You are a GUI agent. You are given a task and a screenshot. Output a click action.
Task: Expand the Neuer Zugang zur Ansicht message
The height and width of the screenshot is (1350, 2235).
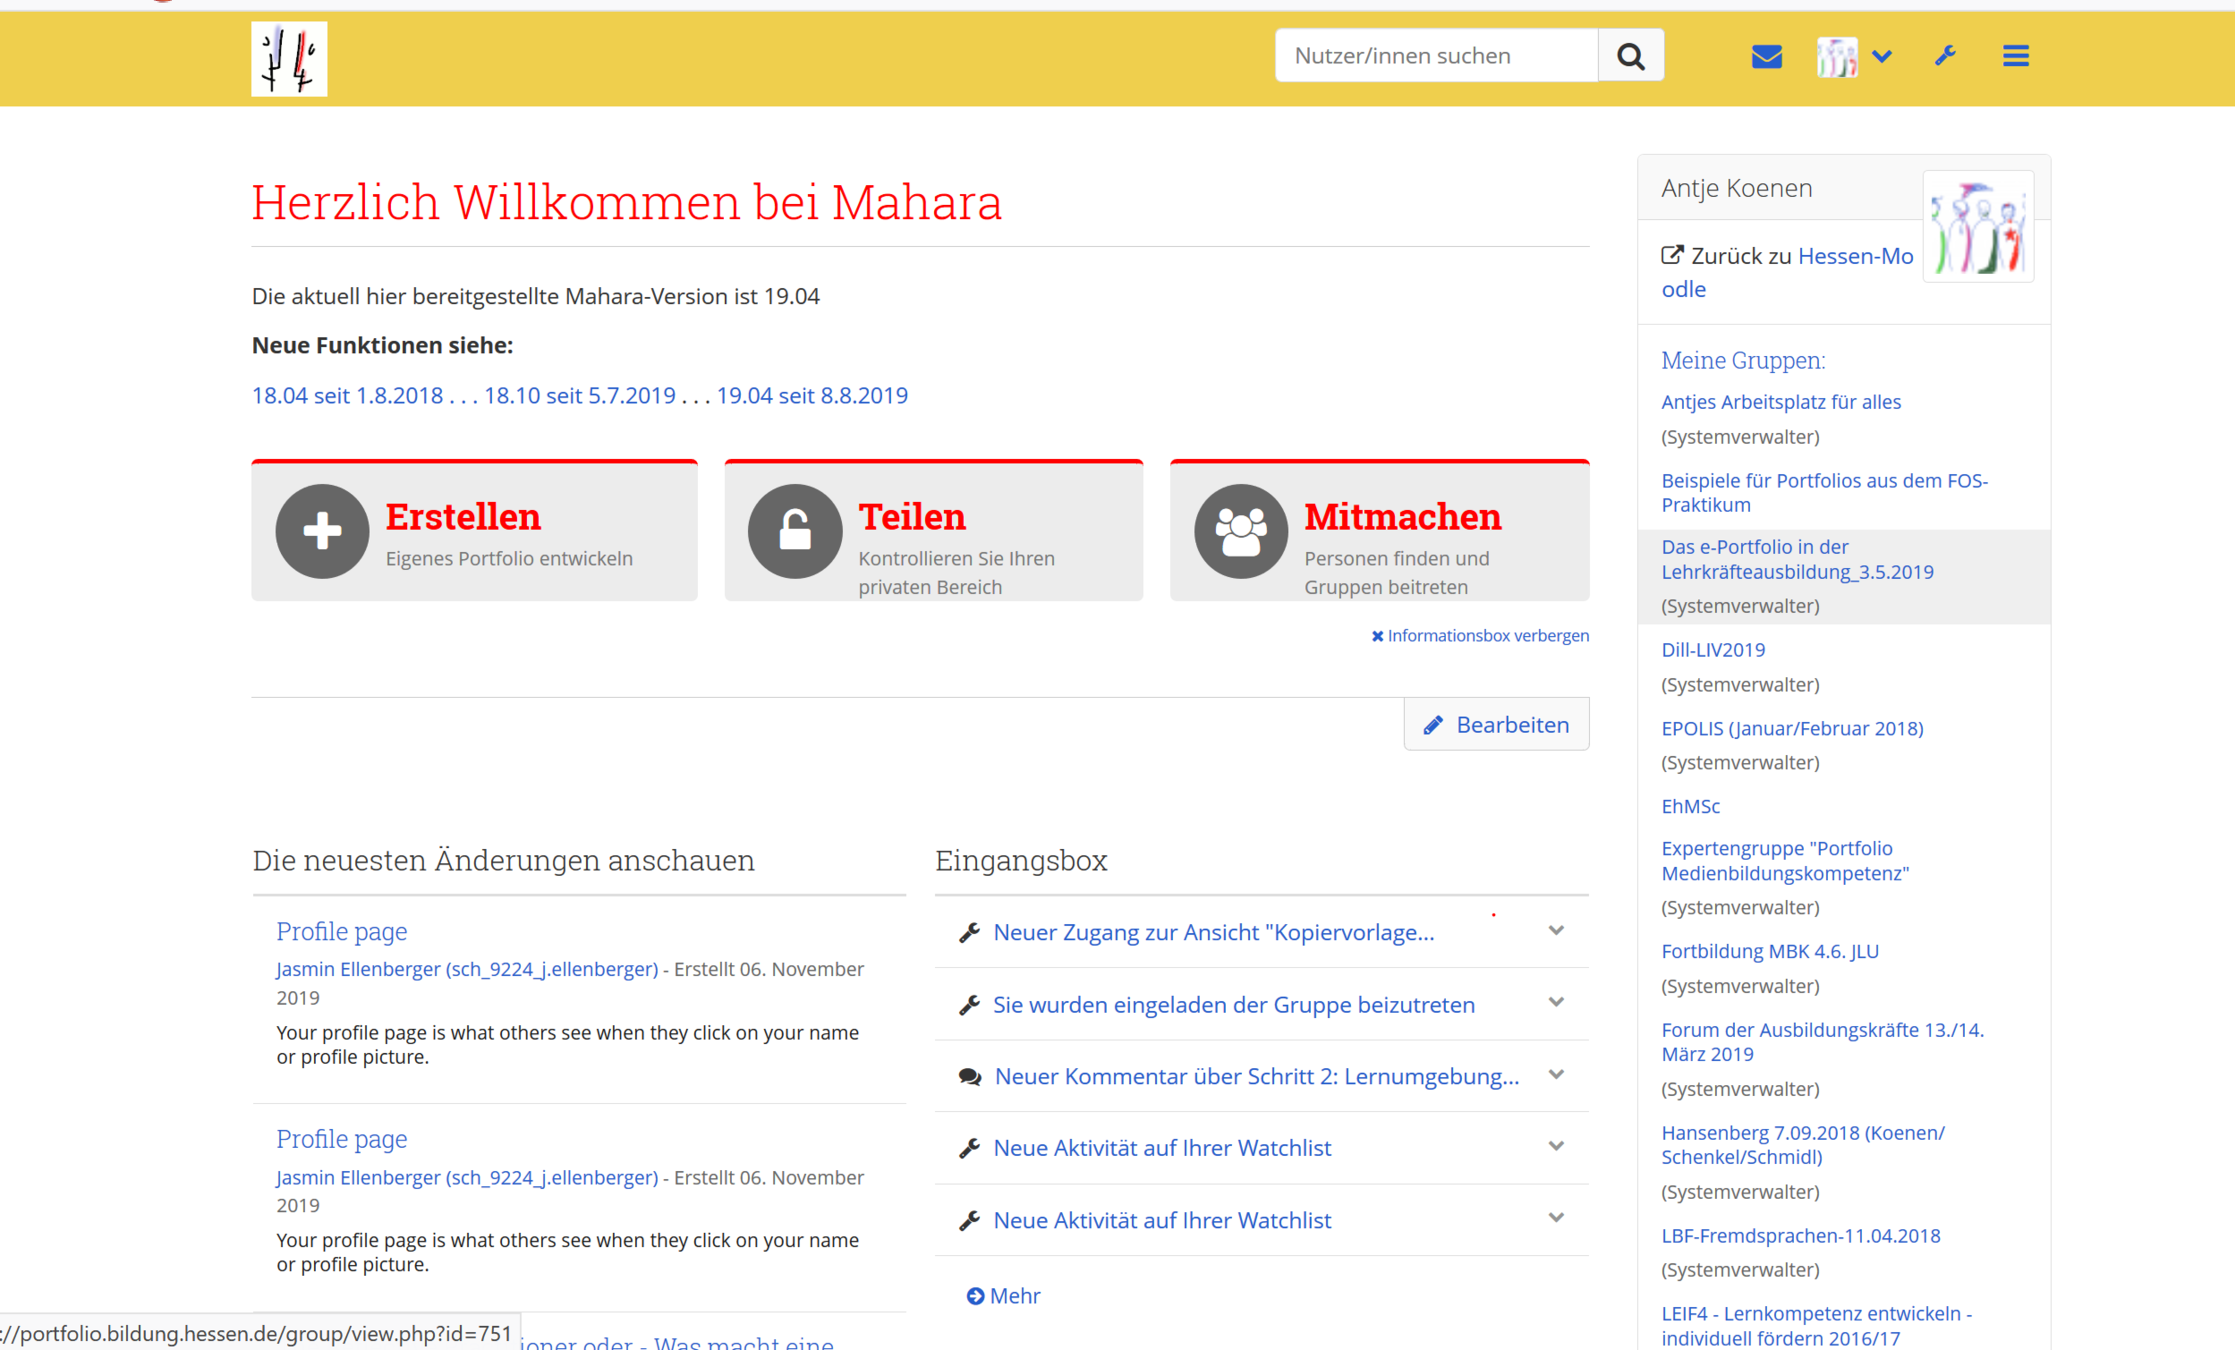(1556, 931)
